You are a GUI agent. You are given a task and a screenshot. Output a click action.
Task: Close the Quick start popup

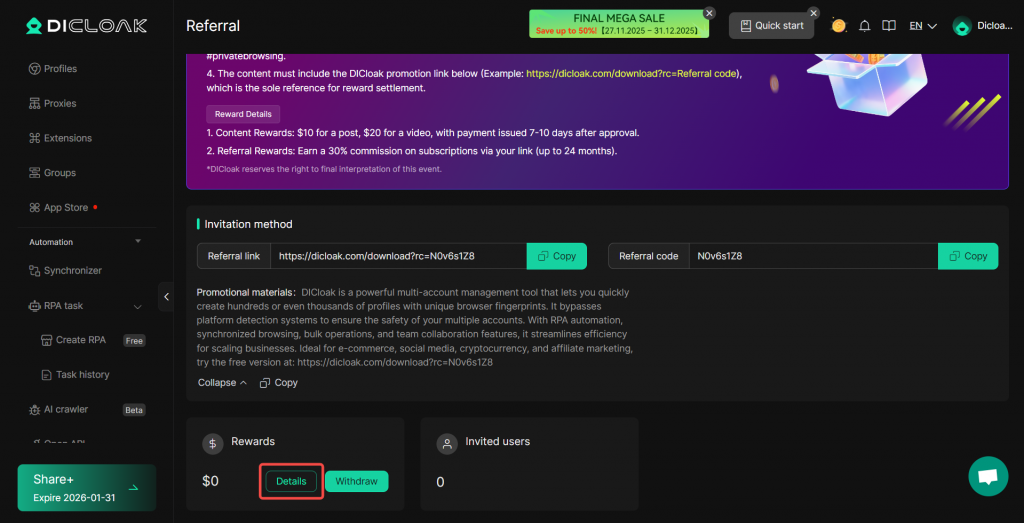813,13
